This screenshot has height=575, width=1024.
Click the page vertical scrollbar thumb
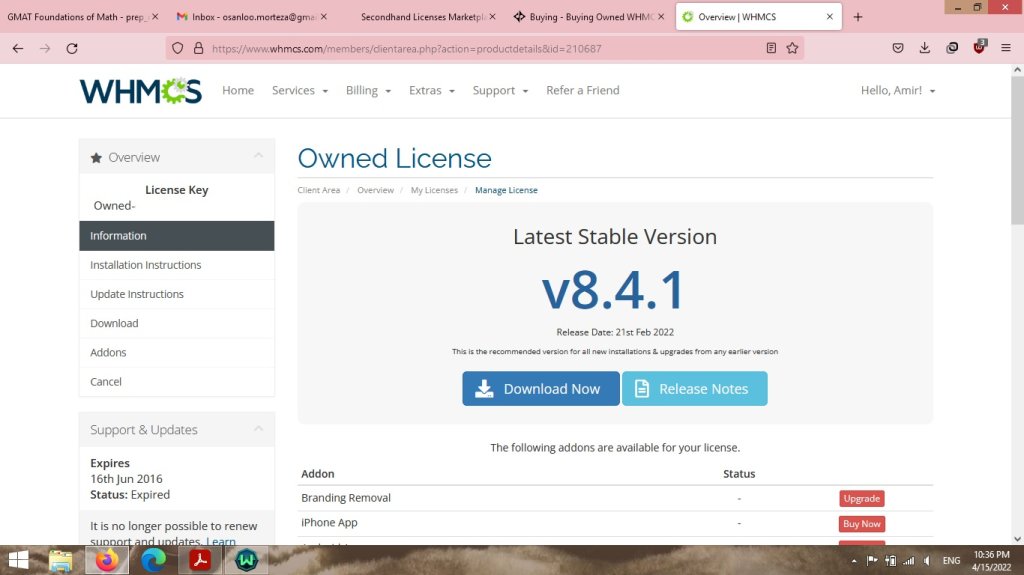(x=1017, y=150)
